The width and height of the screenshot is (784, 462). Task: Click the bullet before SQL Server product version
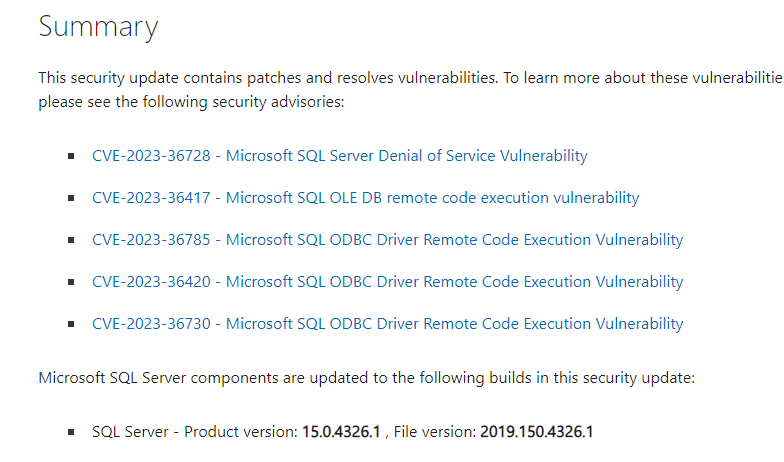[71, 432]
